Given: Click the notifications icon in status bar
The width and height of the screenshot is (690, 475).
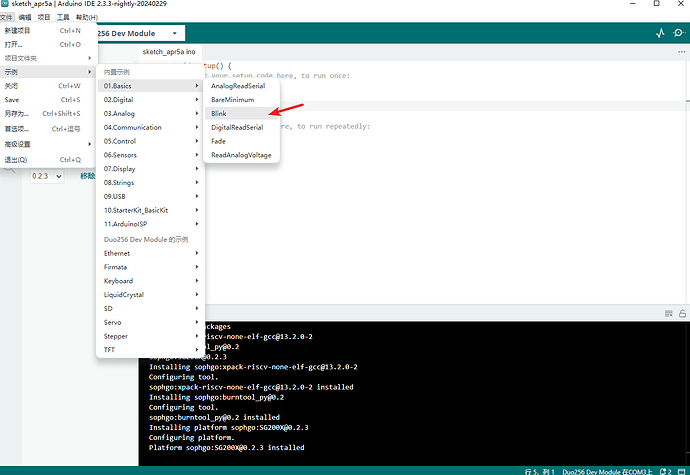Looking at the screenshot, I should pos(666,471).
